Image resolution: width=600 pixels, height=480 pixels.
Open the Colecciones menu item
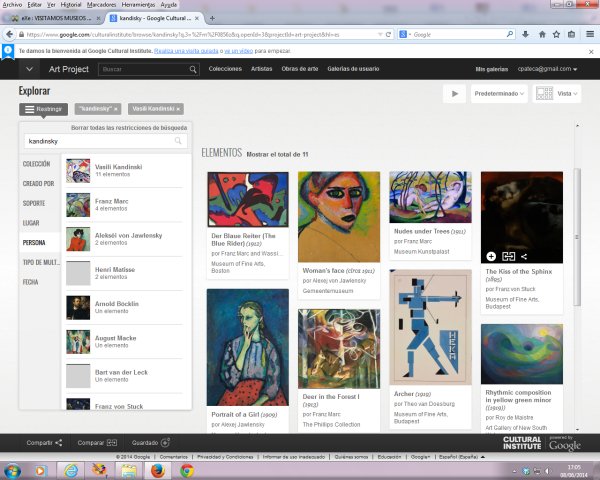pos(225,69)
